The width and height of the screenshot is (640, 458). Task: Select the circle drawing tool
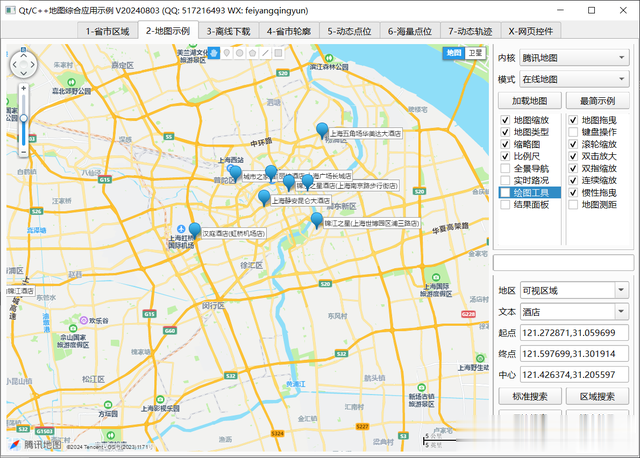click(x=240, y=53)
